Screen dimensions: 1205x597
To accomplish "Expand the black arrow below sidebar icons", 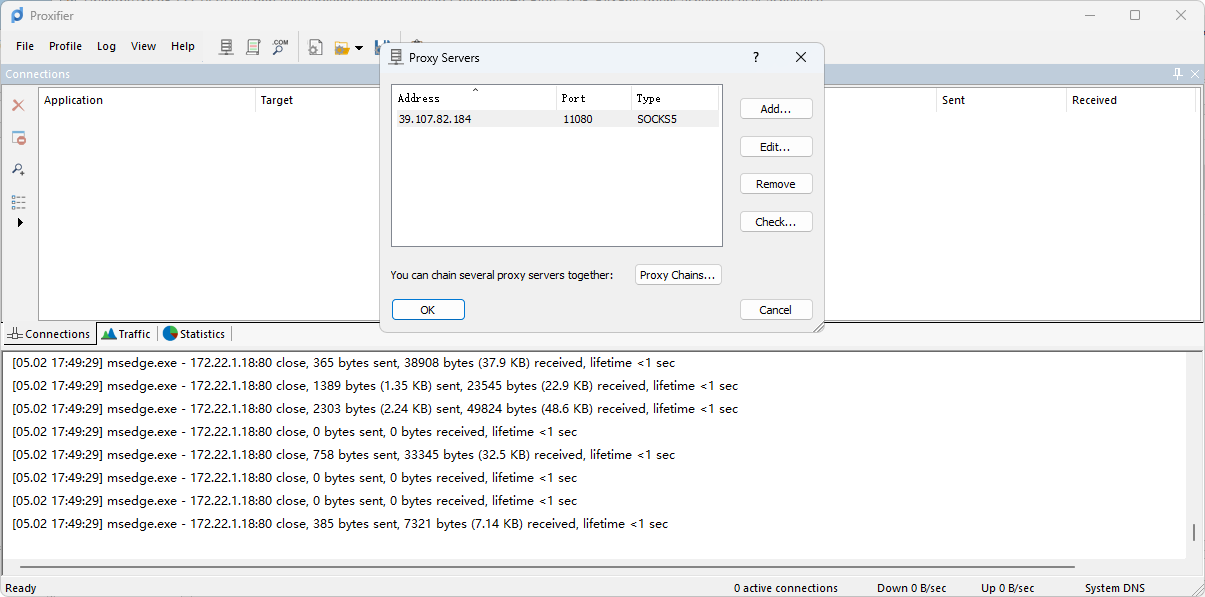I will click(20, 222).
